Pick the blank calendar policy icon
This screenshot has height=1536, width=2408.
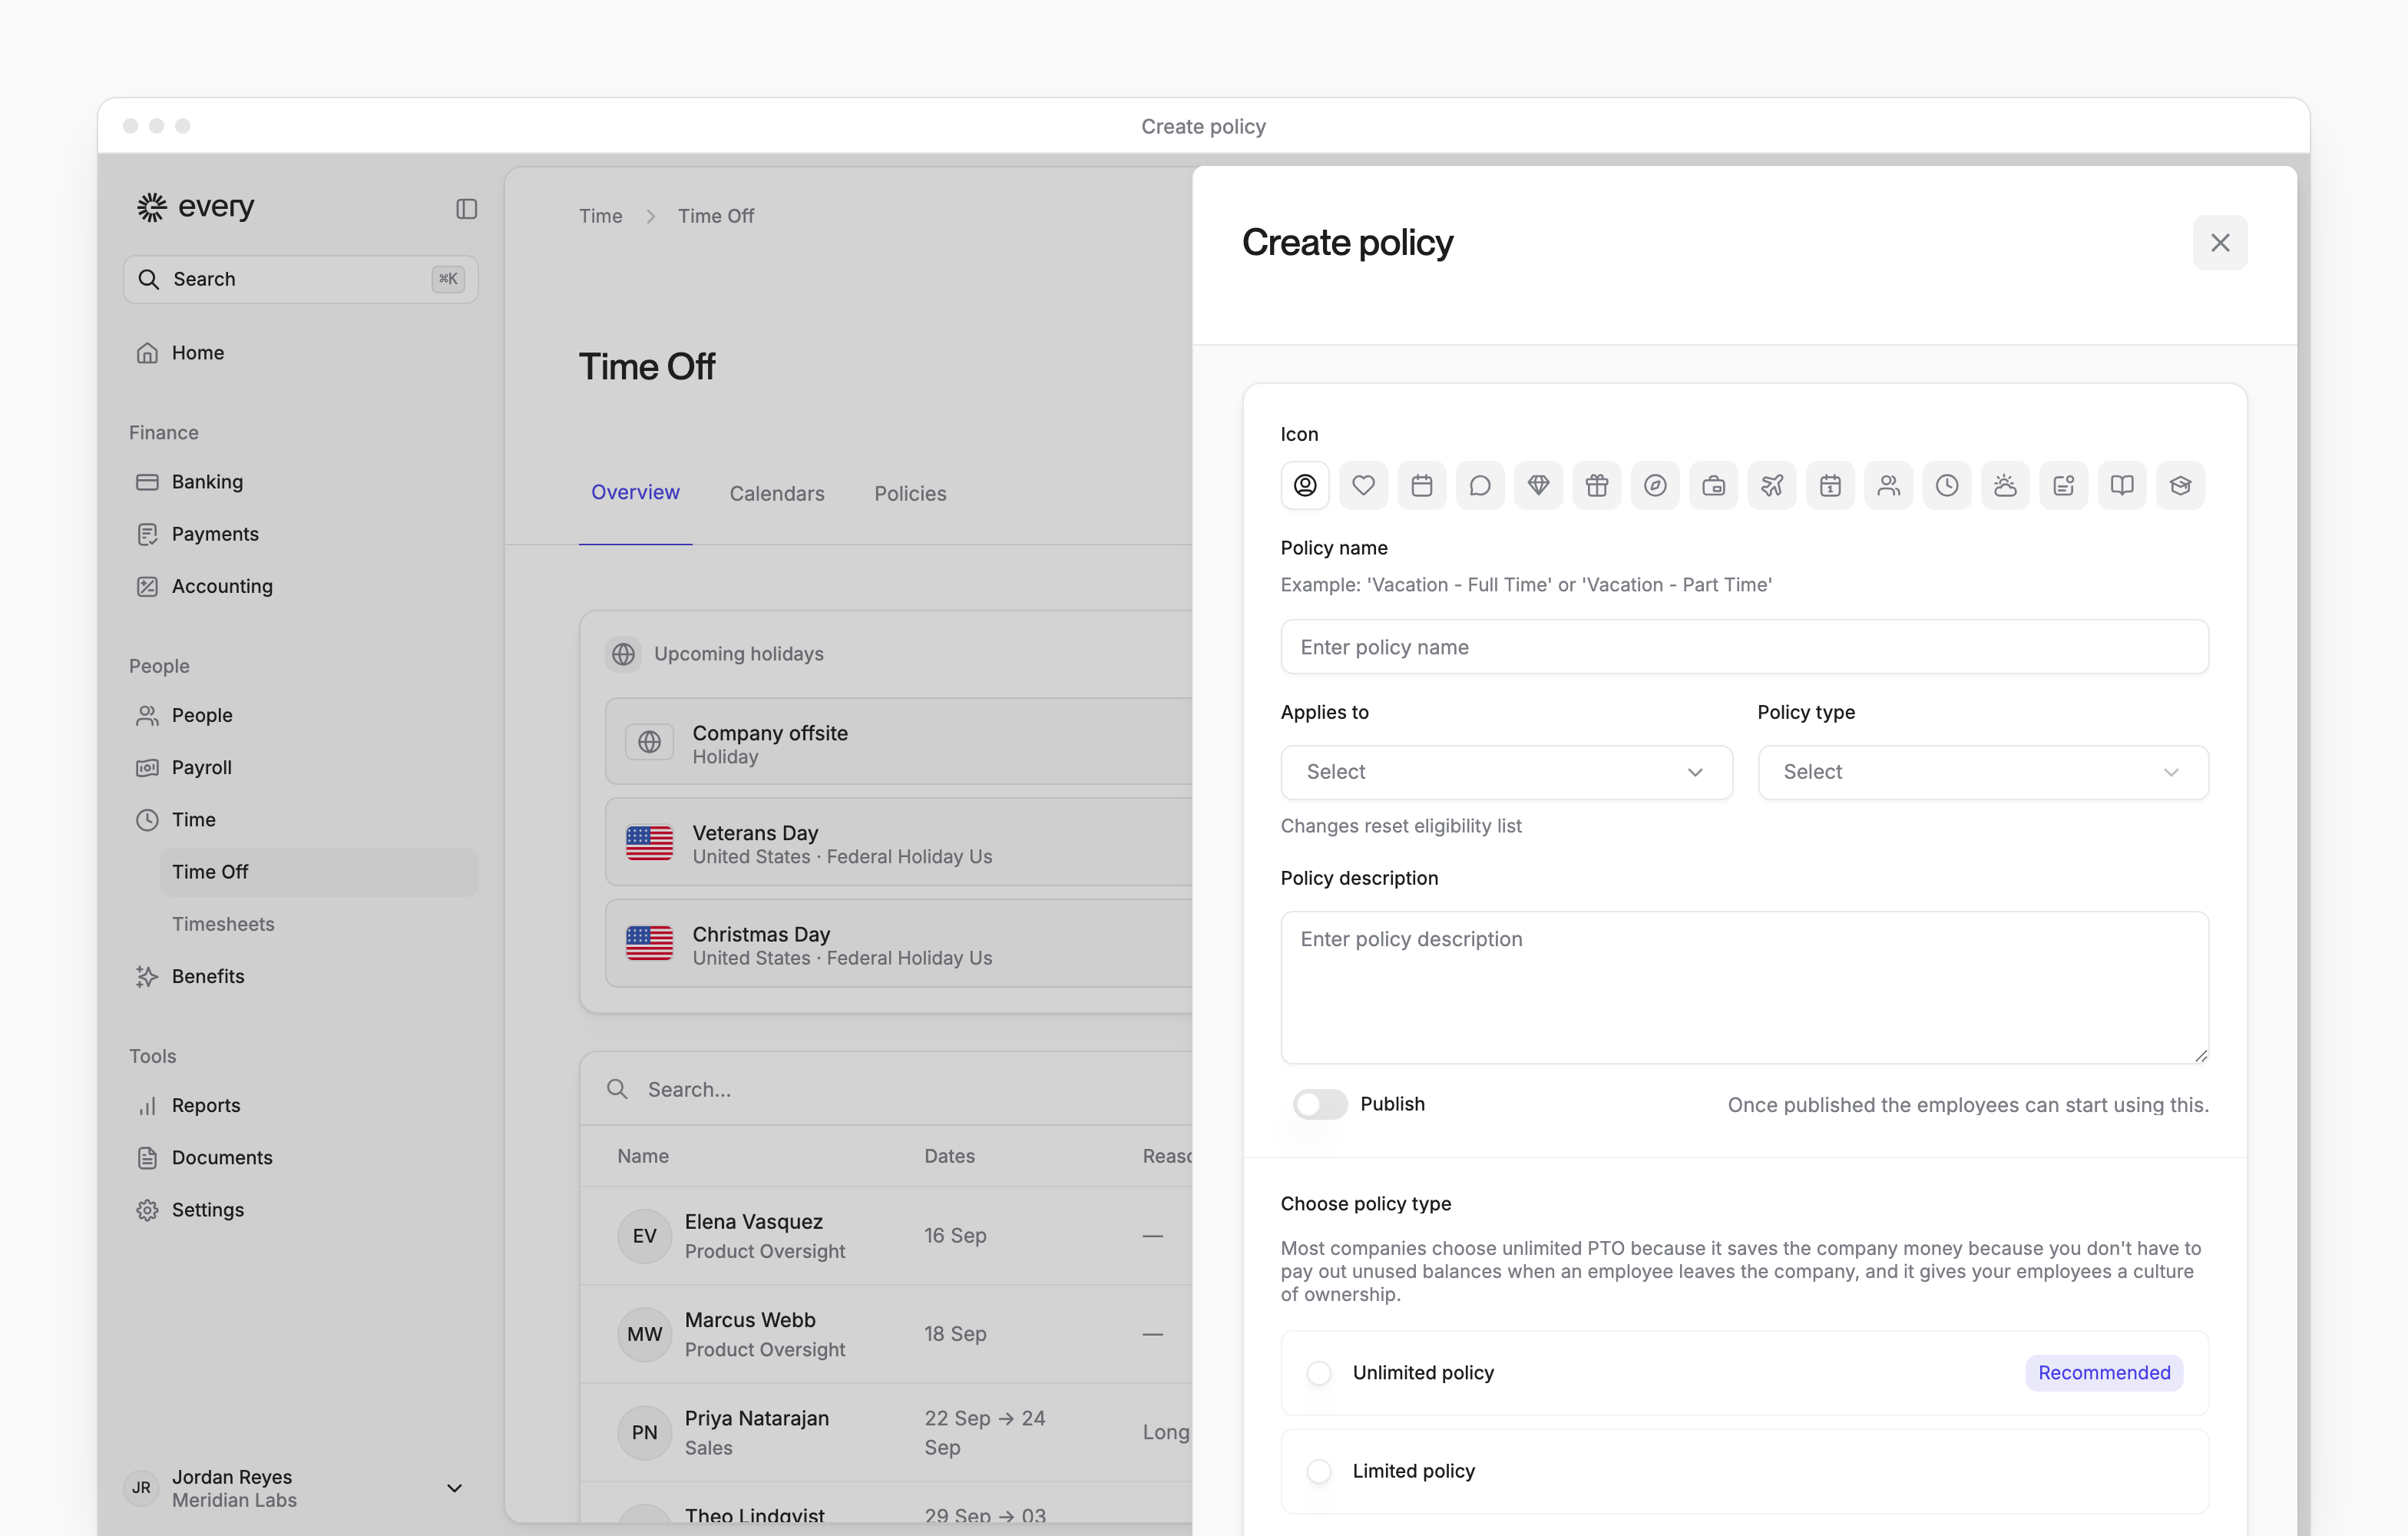click(1422, 486)
